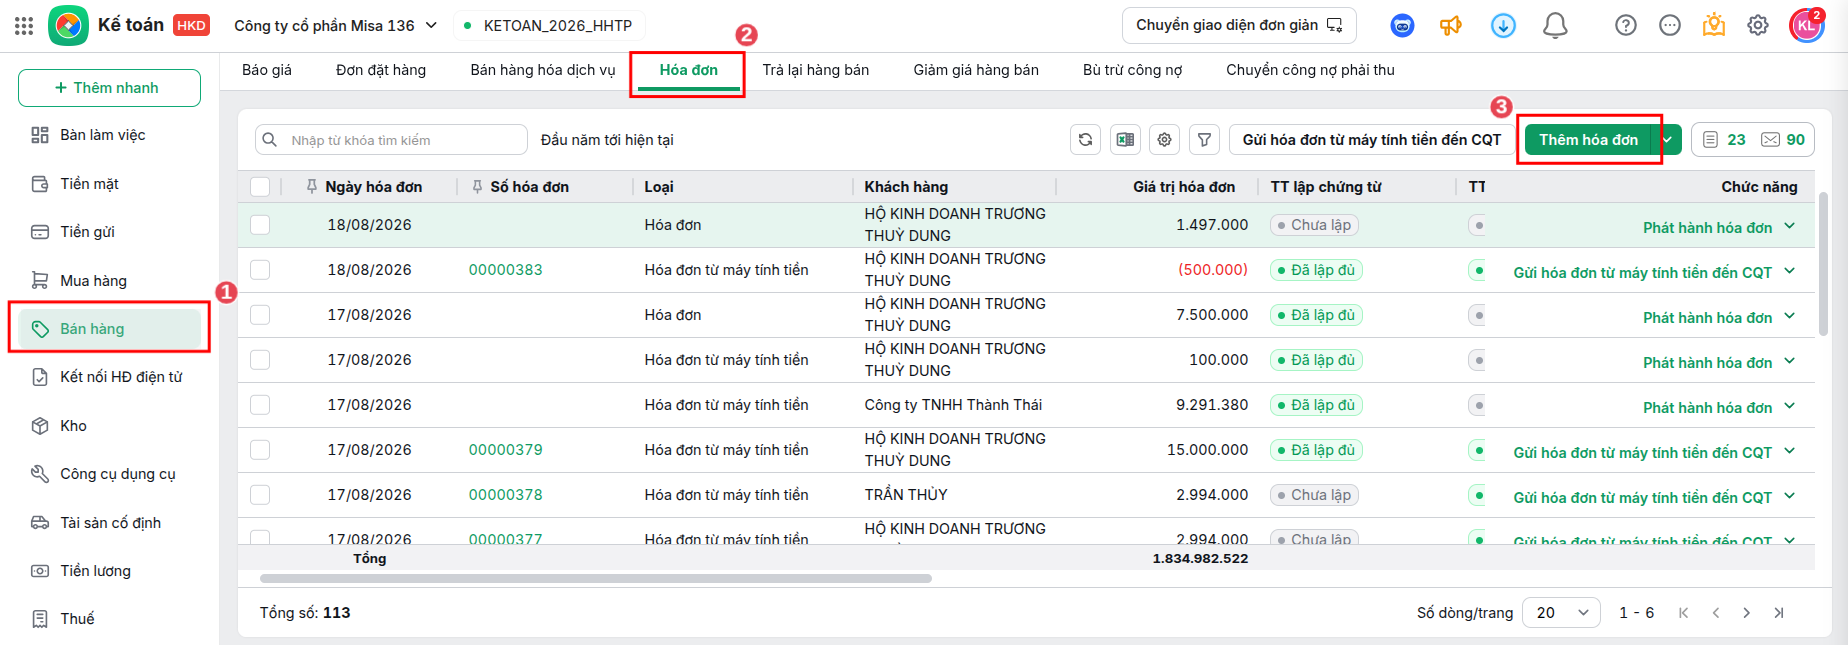1848x645 pixels.
Task: Open the apps grid launcher
Action: tap(24, 26)
